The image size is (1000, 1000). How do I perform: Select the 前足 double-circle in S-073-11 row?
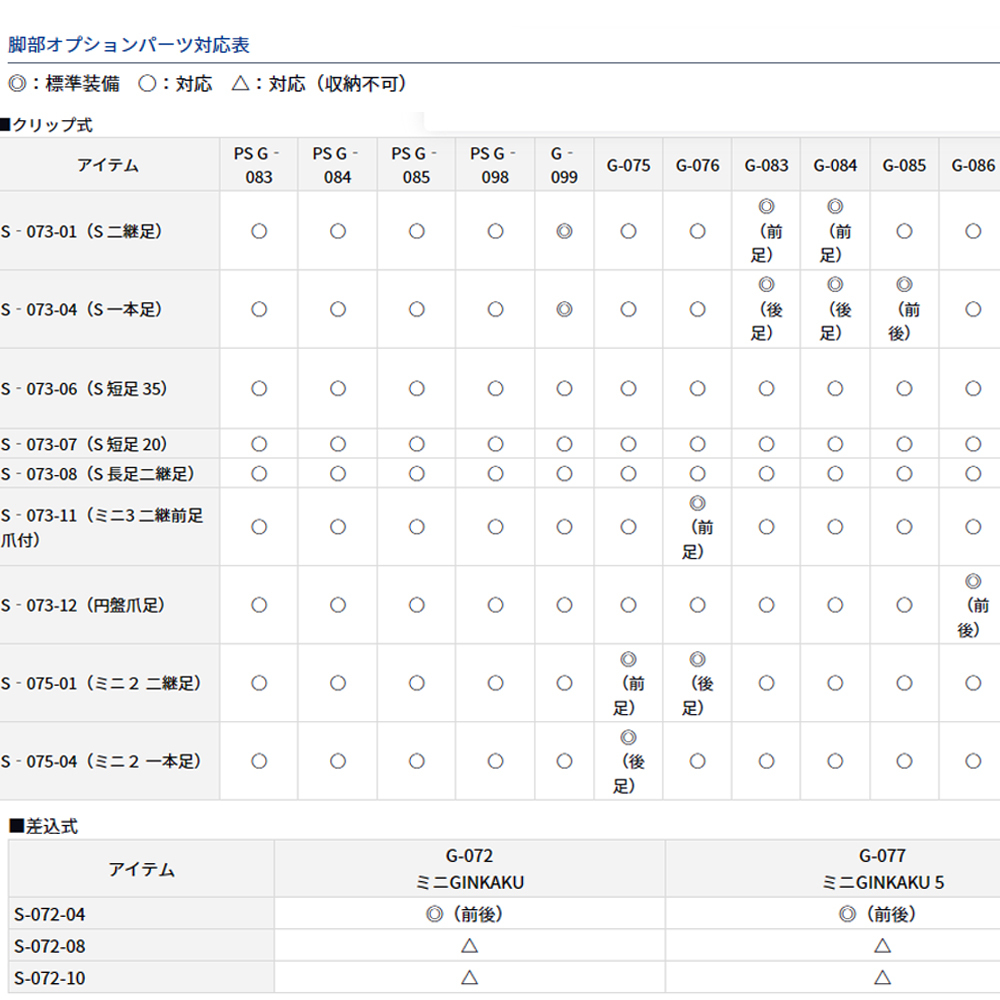click(x=697, y=503)
